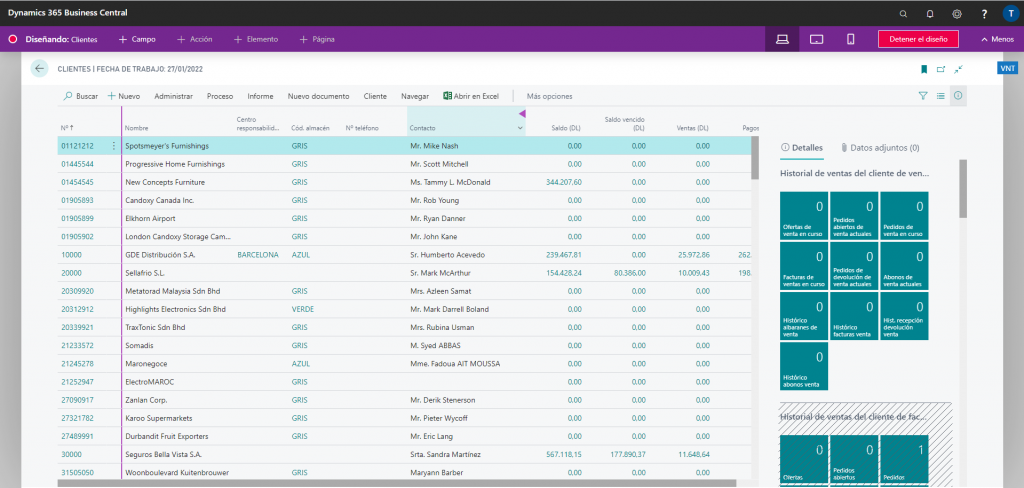Click the list horizontal scrollbar
1024x488 pixels.
point(396,484)
